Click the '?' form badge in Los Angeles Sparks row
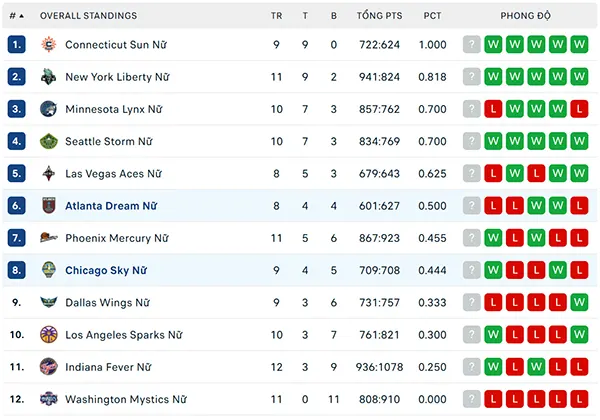600x420 pixels. click(471, 335)
